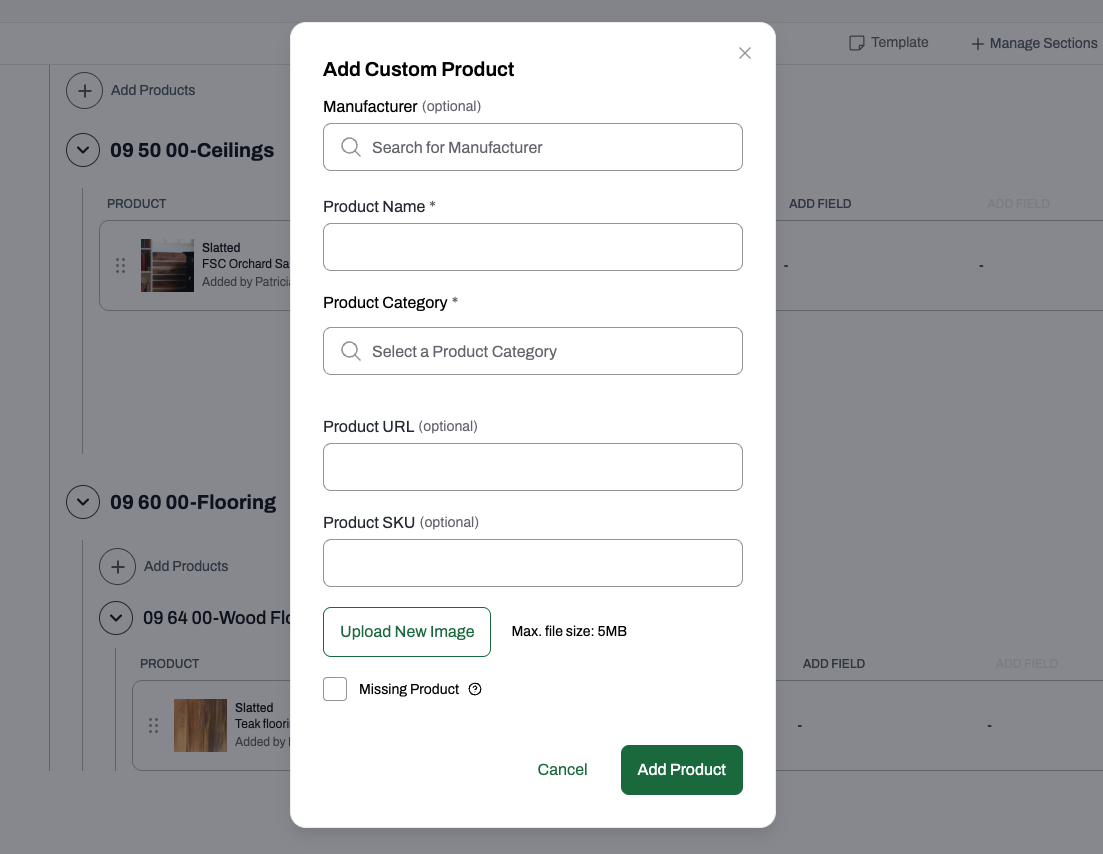Click the Manufacturer search magnifier icon
The width and height of the screenshot is (1103, 854).
pyautogui.click(x=350, y=147)
